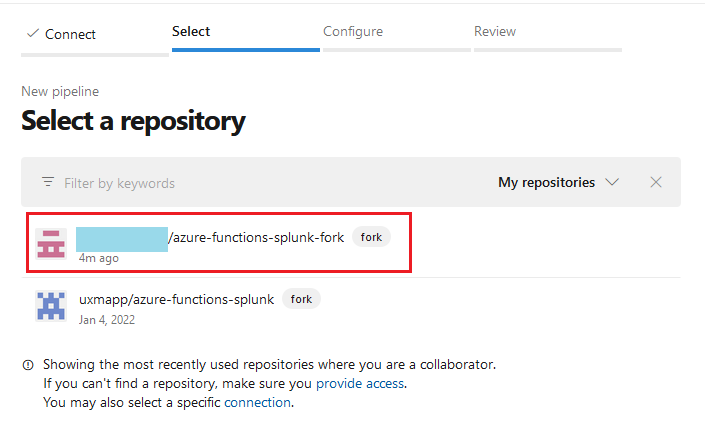Click the Select a repository heading

pyautogui.click(x=133, y=121)
